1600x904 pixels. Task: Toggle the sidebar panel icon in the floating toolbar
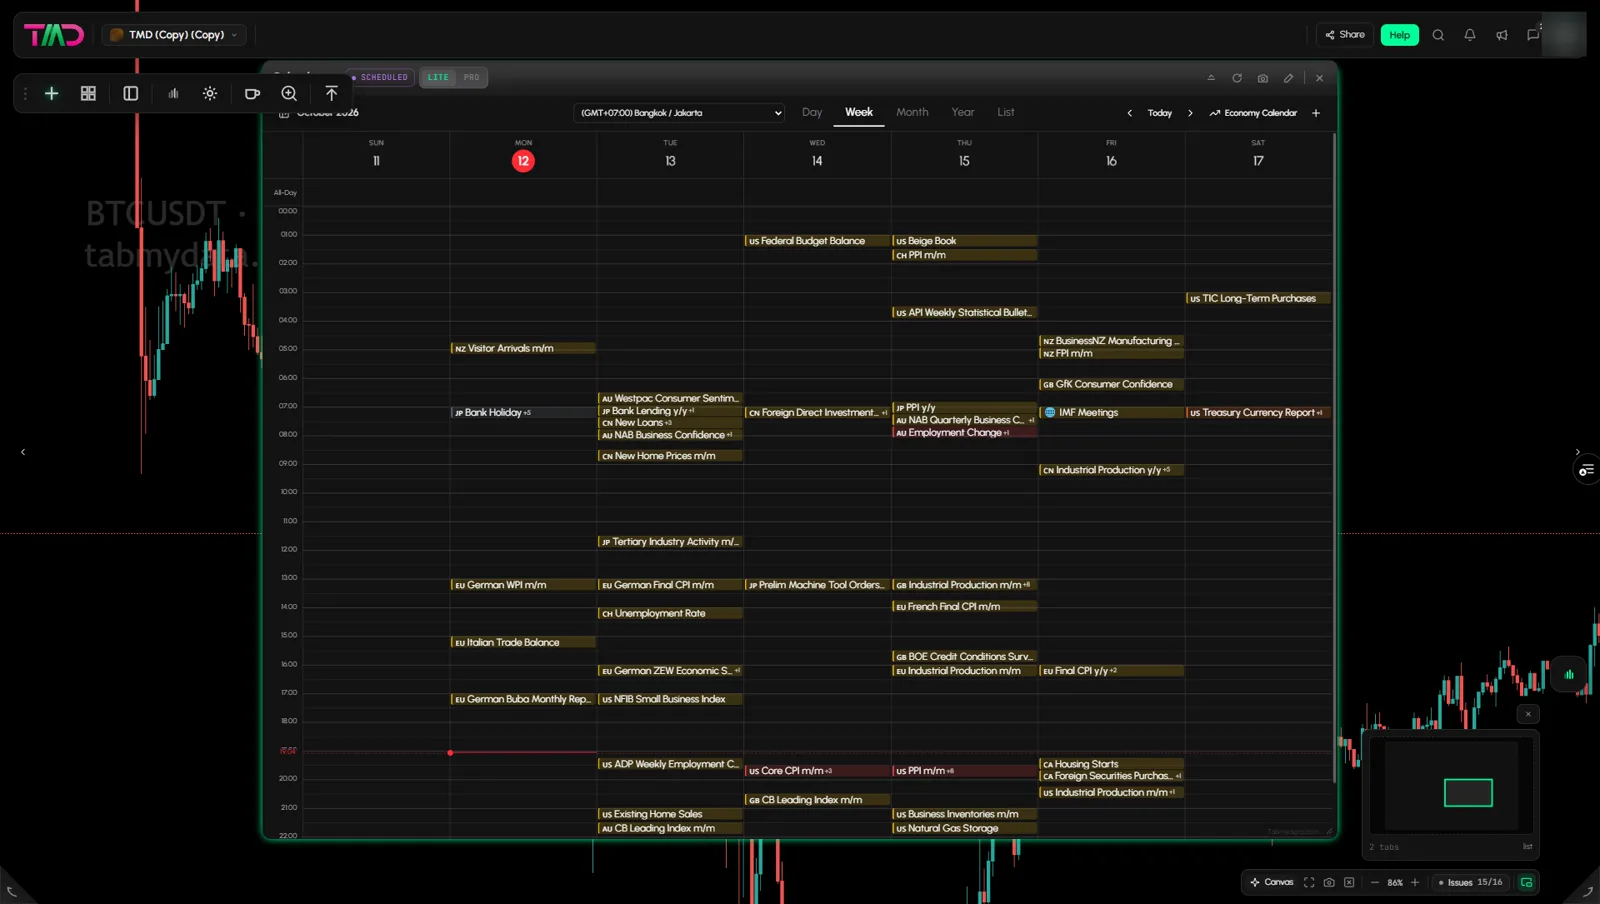pyautogui.click(x=130, y=93)
